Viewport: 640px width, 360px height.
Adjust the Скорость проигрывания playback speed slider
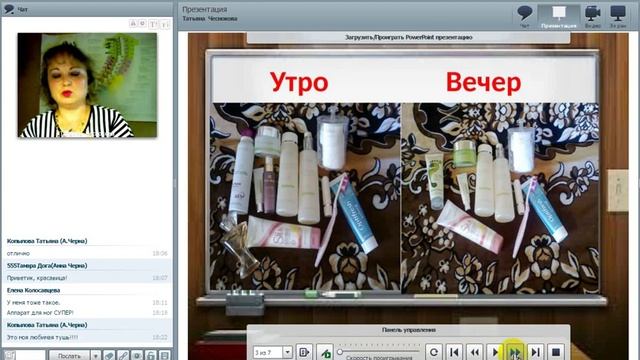tap(378, 351)
